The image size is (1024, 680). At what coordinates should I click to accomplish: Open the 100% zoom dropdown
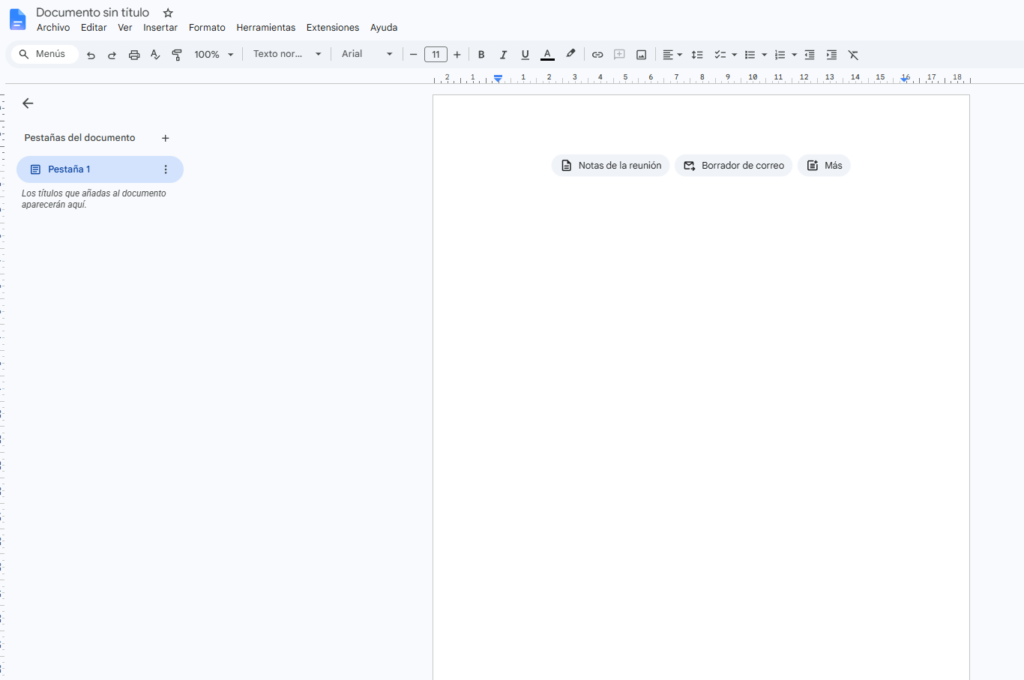214,55
